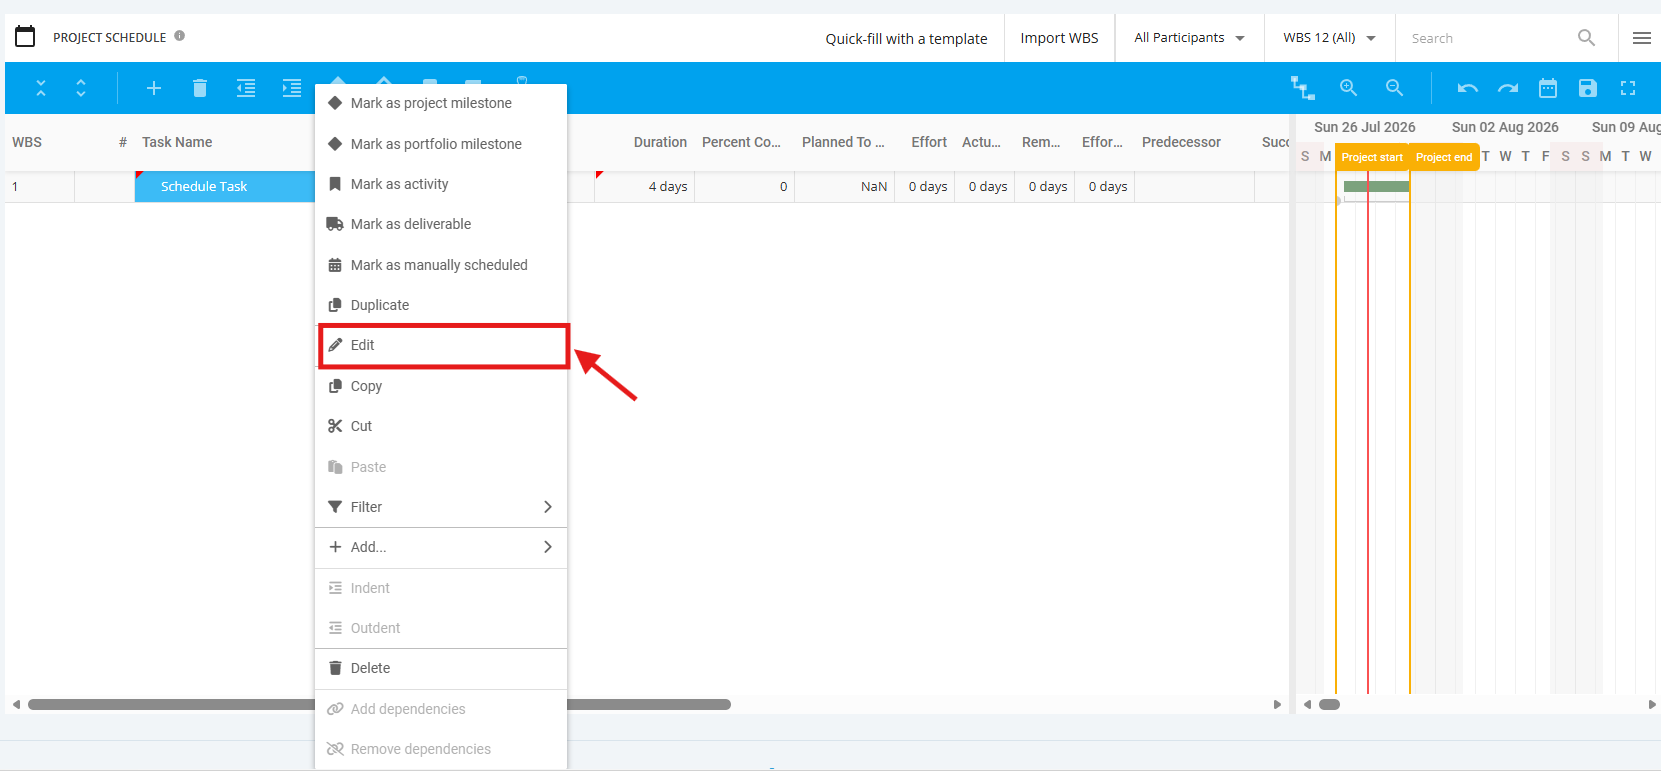
Task: Click the 4 days duration cell
Action: tap(645, 186)
